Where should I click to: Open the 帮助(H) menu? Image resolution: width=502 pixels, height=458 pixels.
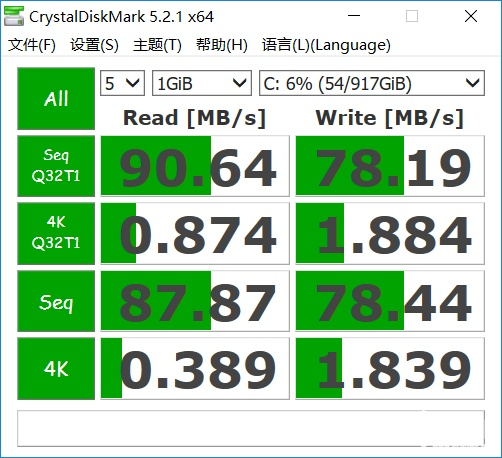tap(222, 45)
